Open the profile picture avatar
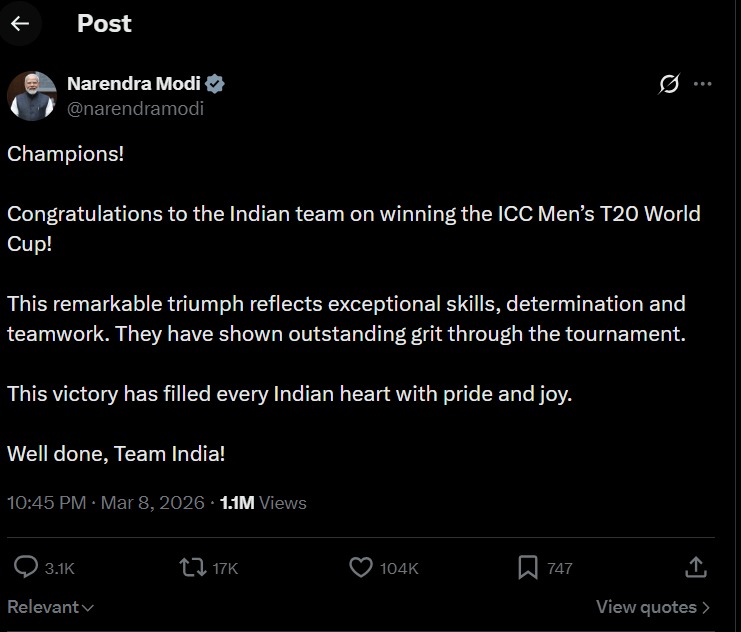This screenshot has width=741, height=632. click(x=31, y=96)
